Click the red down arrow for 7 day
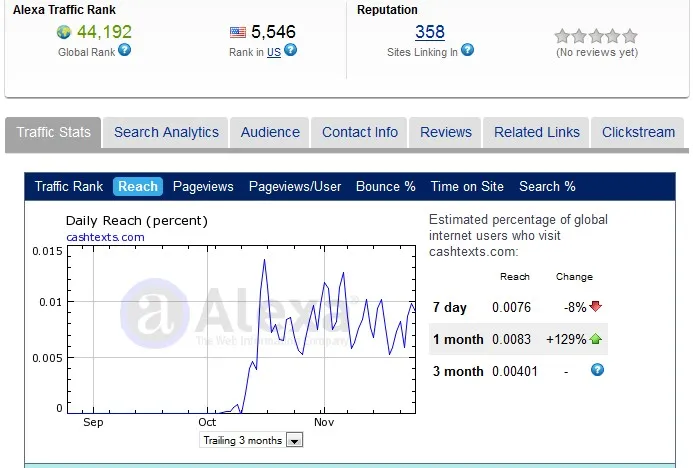The height and width of the screenshot is (468, 693). pos(595,306)
